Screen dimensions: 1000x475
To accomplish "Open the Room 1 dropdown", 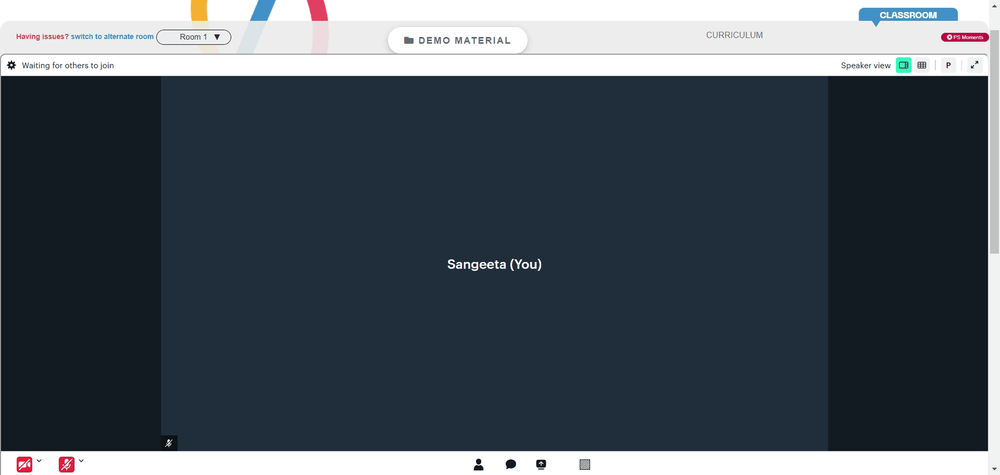I will coord(194,37).
